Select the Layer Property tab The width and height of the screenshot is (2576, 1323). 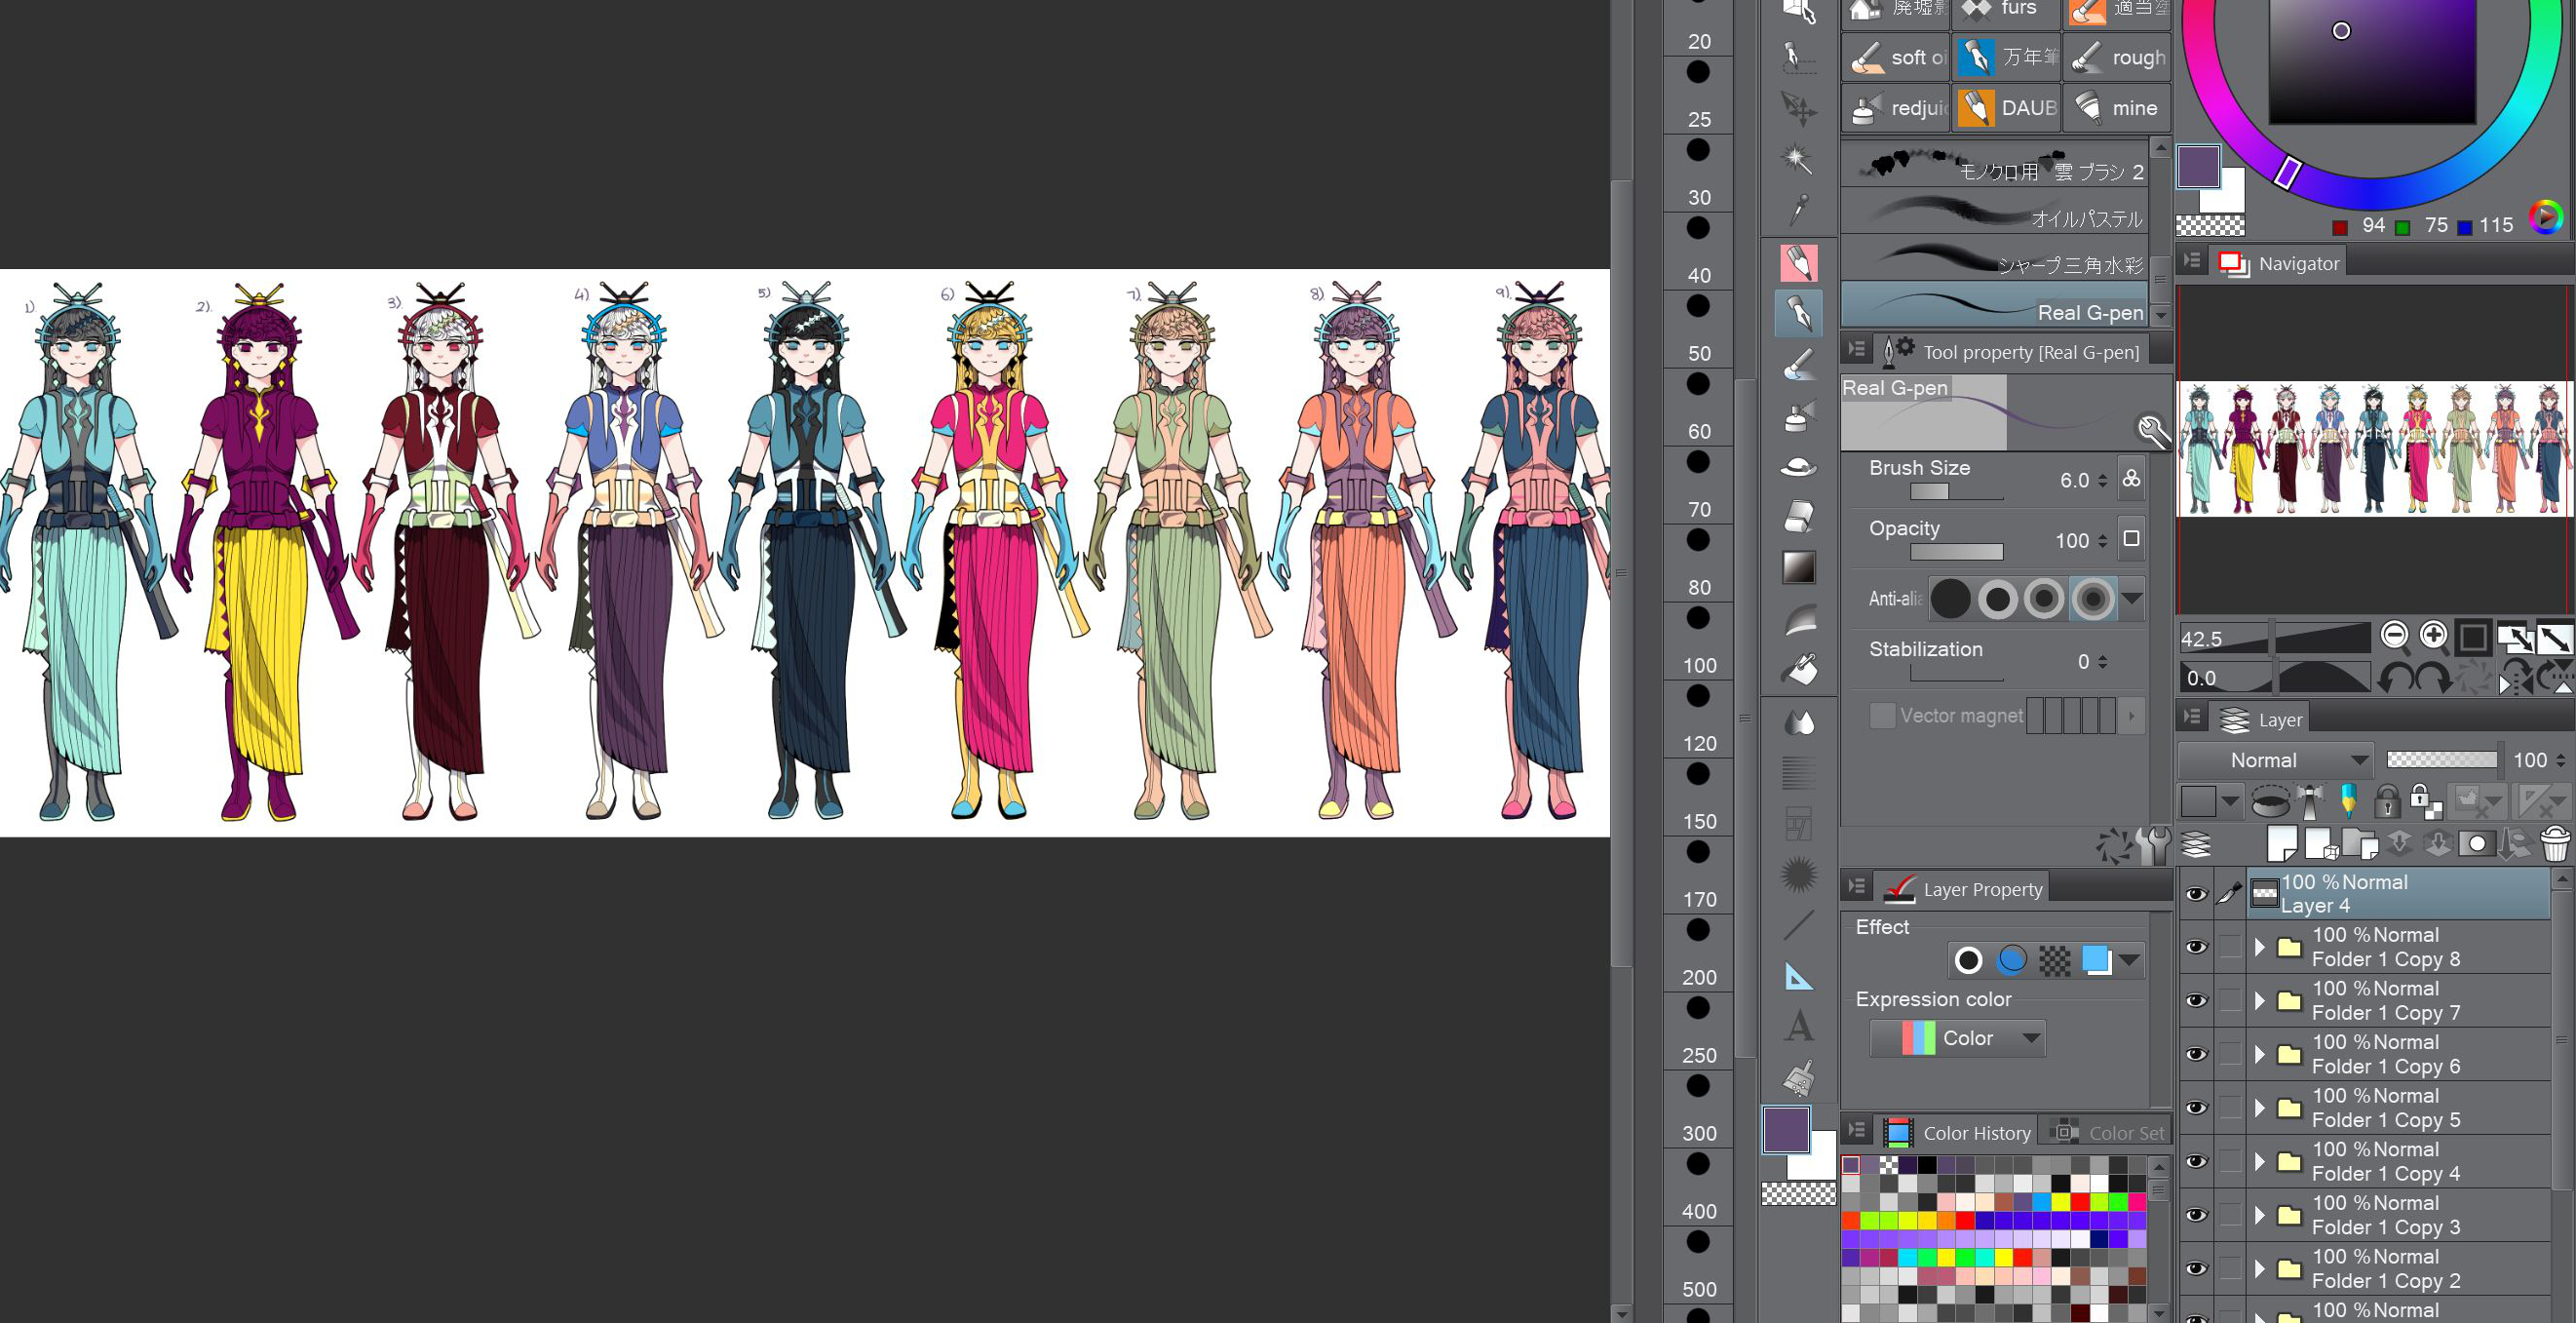[x=1963, y=888]
